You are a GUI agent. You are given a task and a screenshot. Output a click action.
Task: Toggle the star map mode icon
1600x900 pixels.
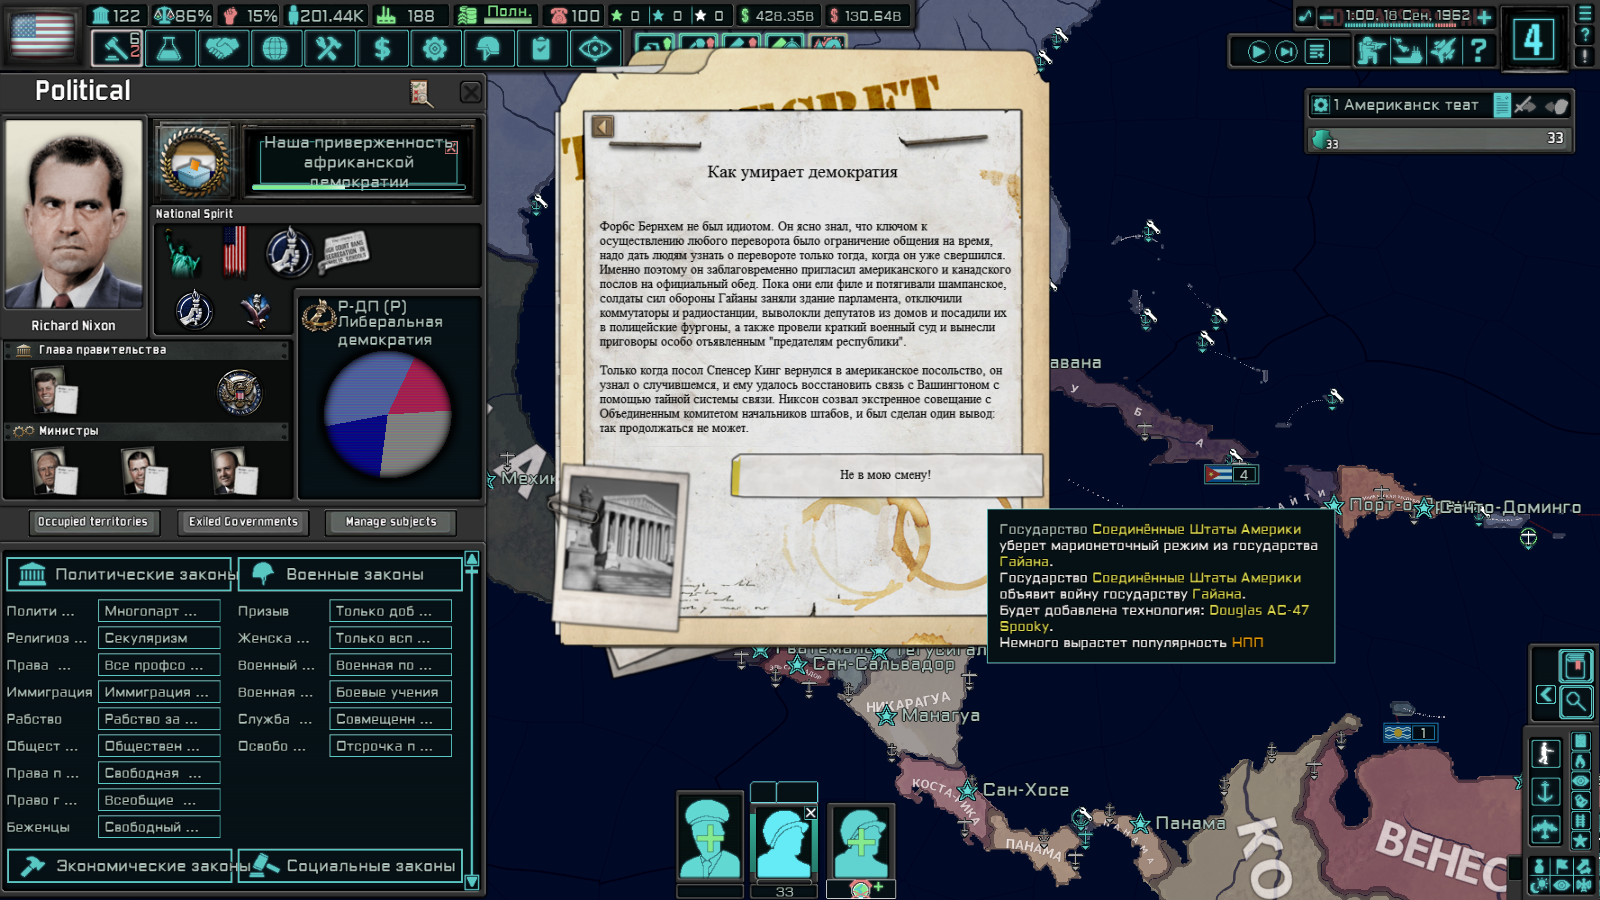point(1580,841)
